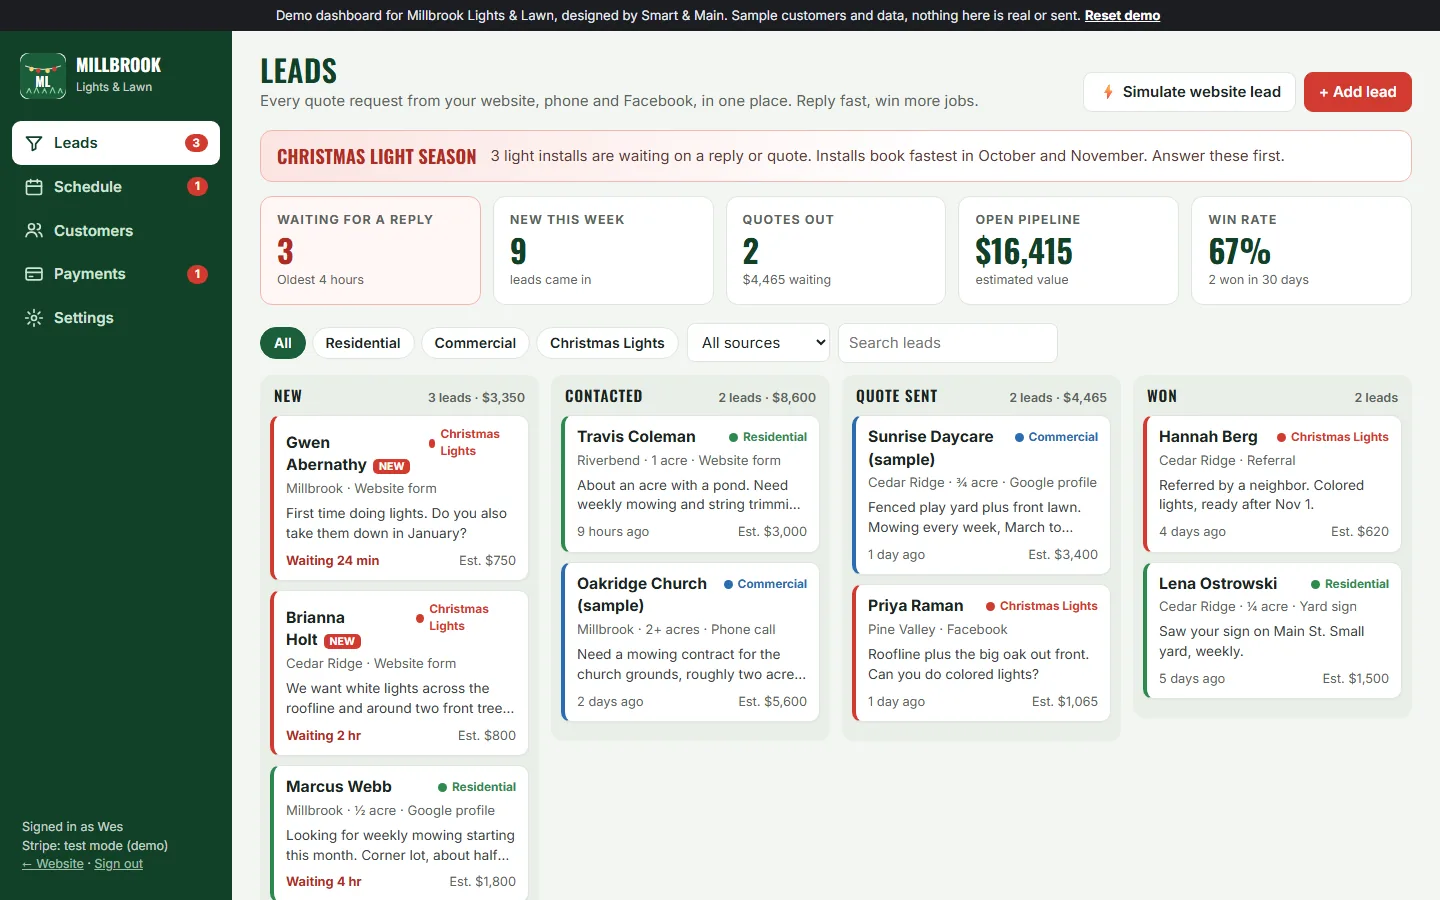Click the Payments notification badge

pos(198,274)
